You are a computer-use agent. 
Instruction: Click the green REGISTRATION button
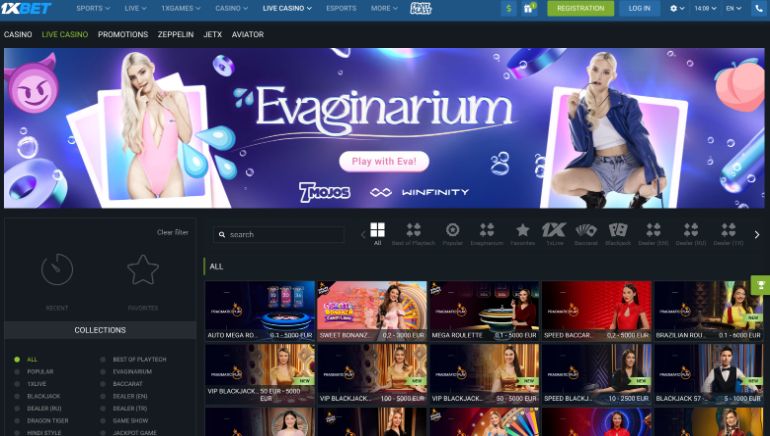click(580, 8)
